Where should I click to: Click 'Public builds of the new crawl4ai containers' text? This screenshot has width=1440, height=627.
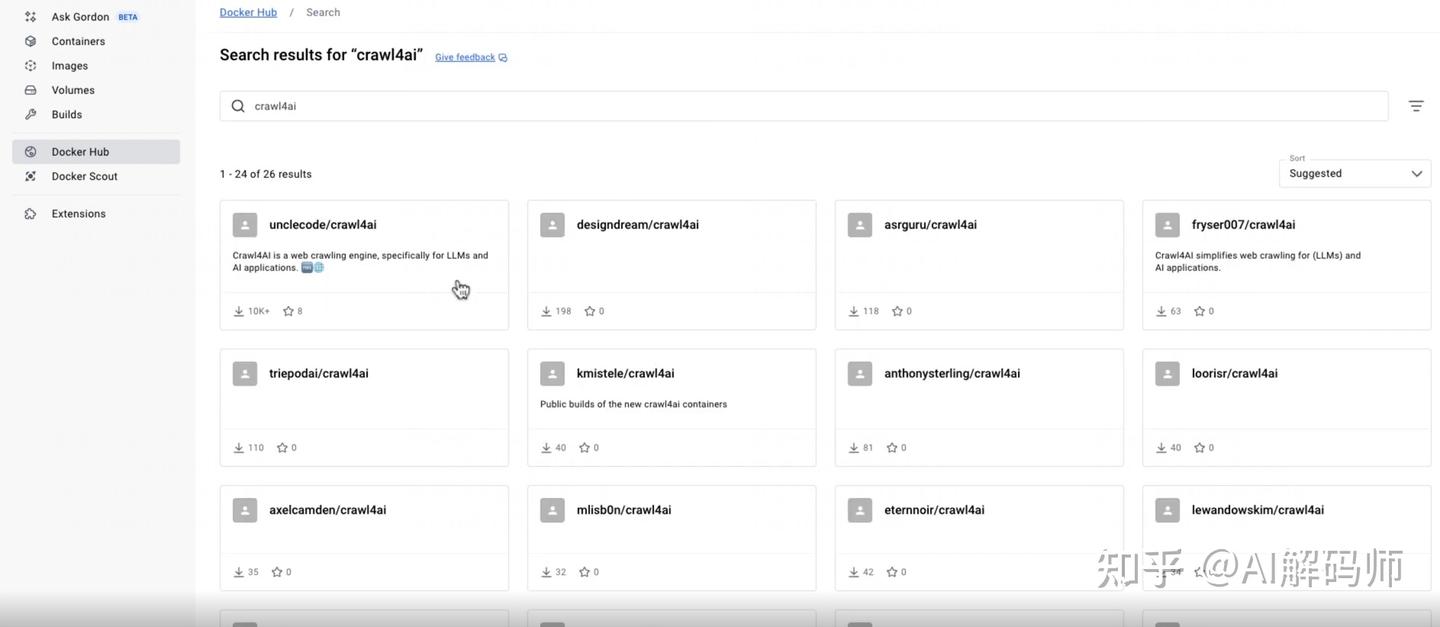(x=634, y=404)
